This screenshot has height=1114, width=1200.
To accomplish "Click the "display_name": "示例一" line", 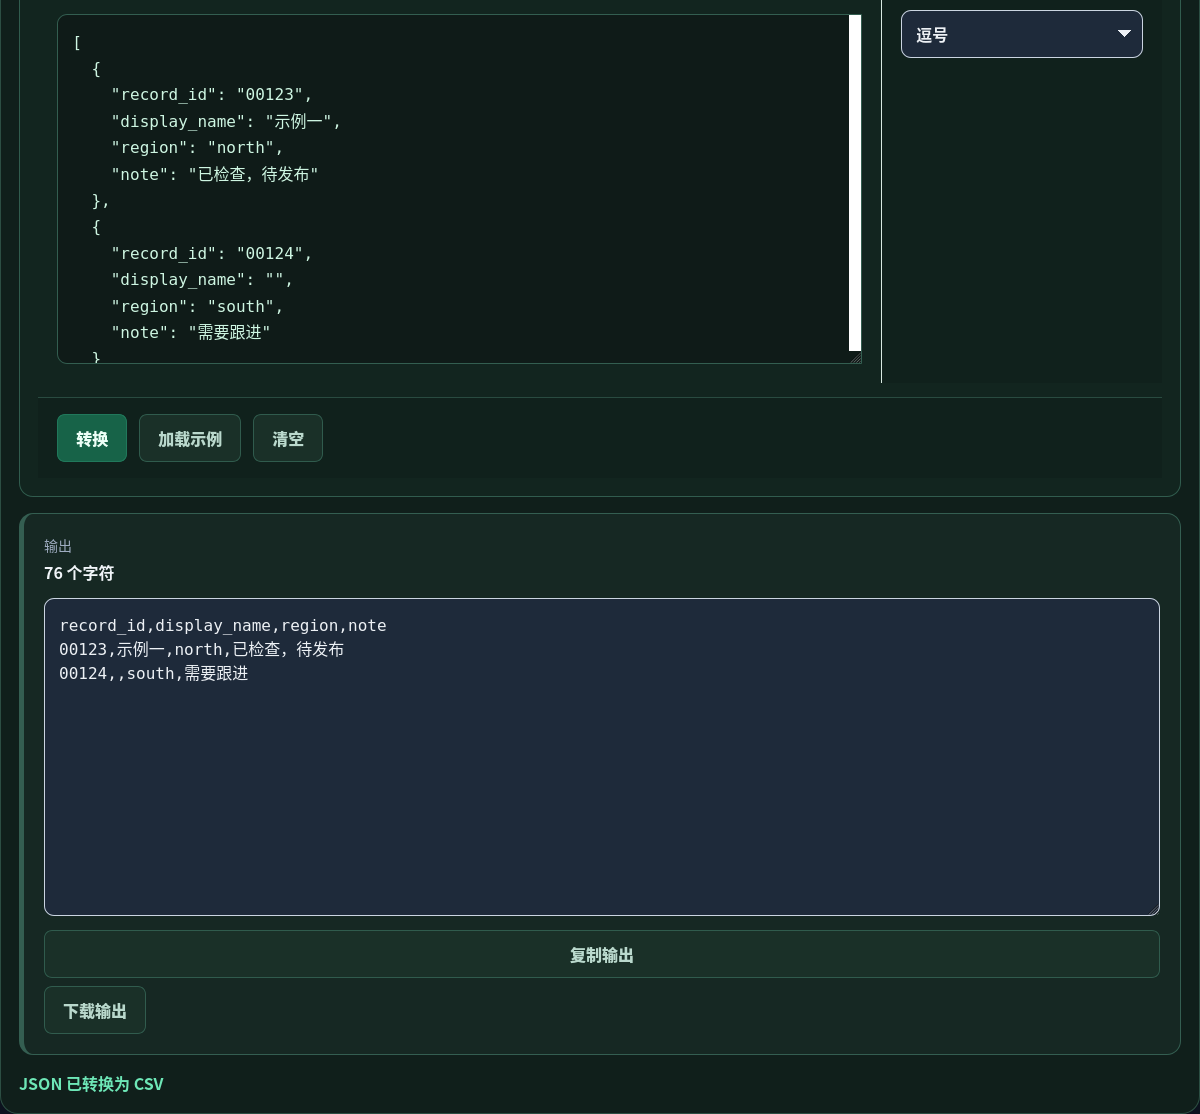I will [226, 121].
